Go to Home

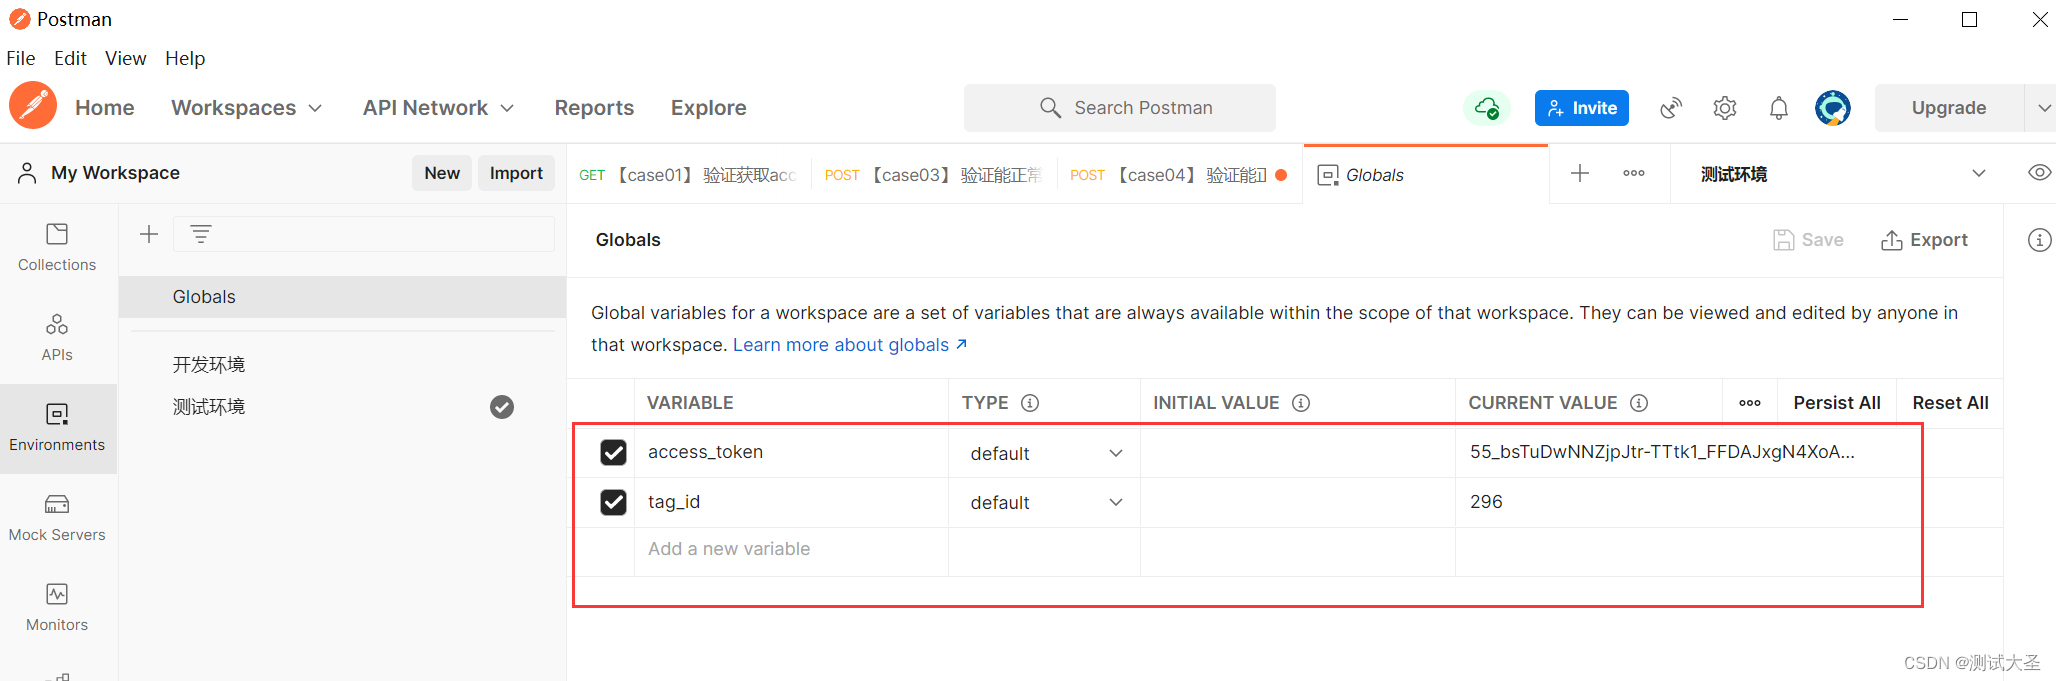(x=104, y=108)
